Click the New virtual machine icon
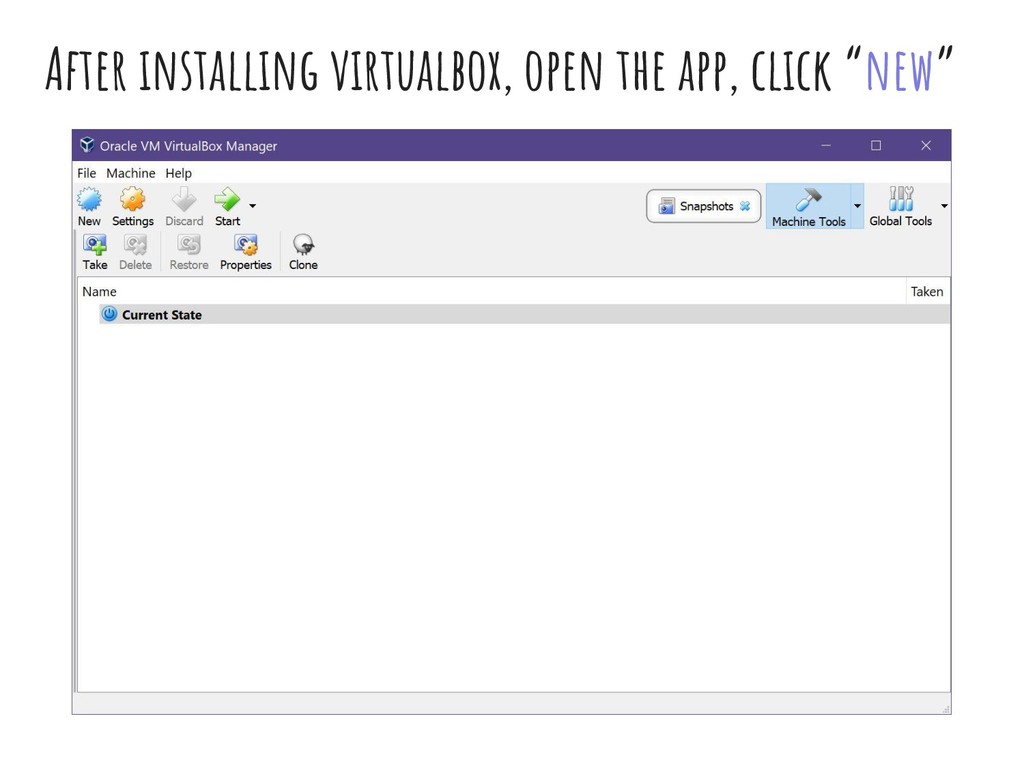Screen dimensions: 1024x768 (x=89, y=199)
